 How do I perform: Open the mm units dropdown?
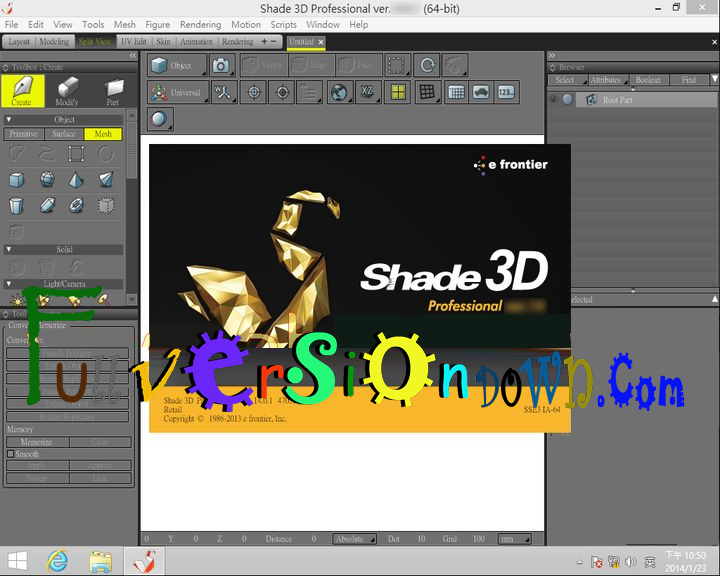(x=514, y=539)
